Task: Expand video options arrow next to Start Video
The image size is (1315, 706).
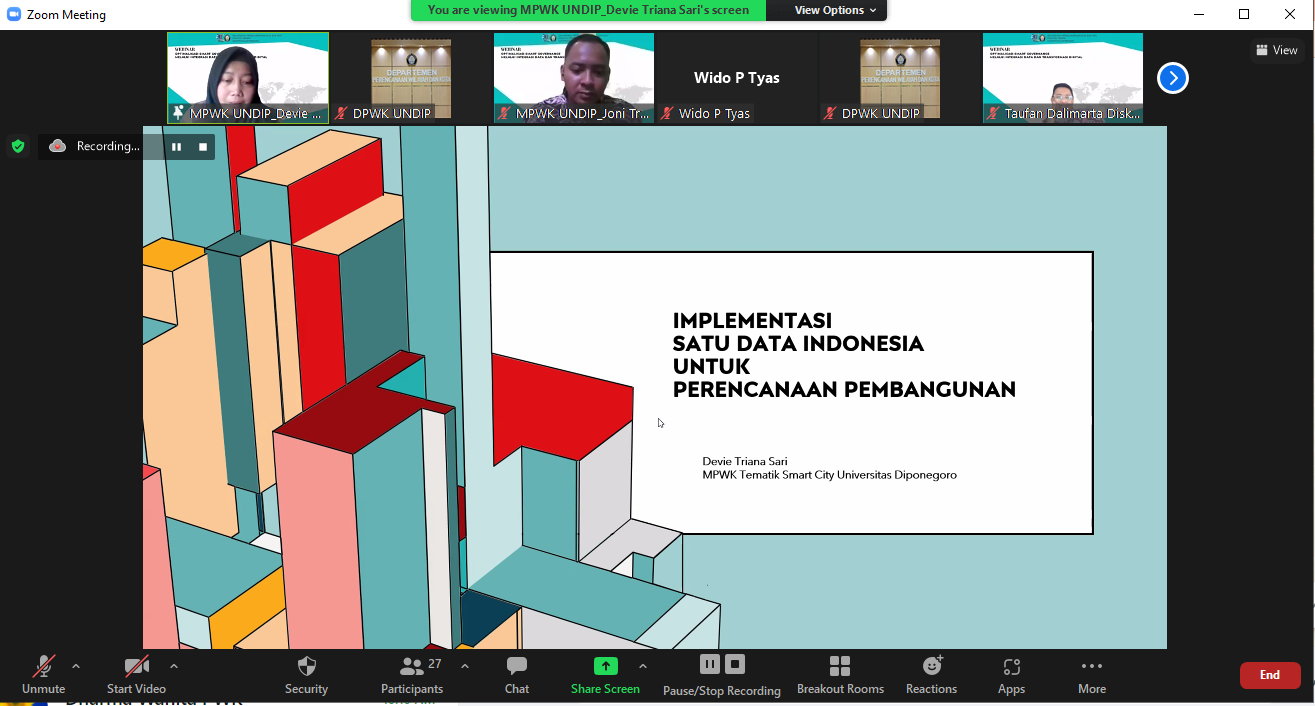Action: [174, 666]
